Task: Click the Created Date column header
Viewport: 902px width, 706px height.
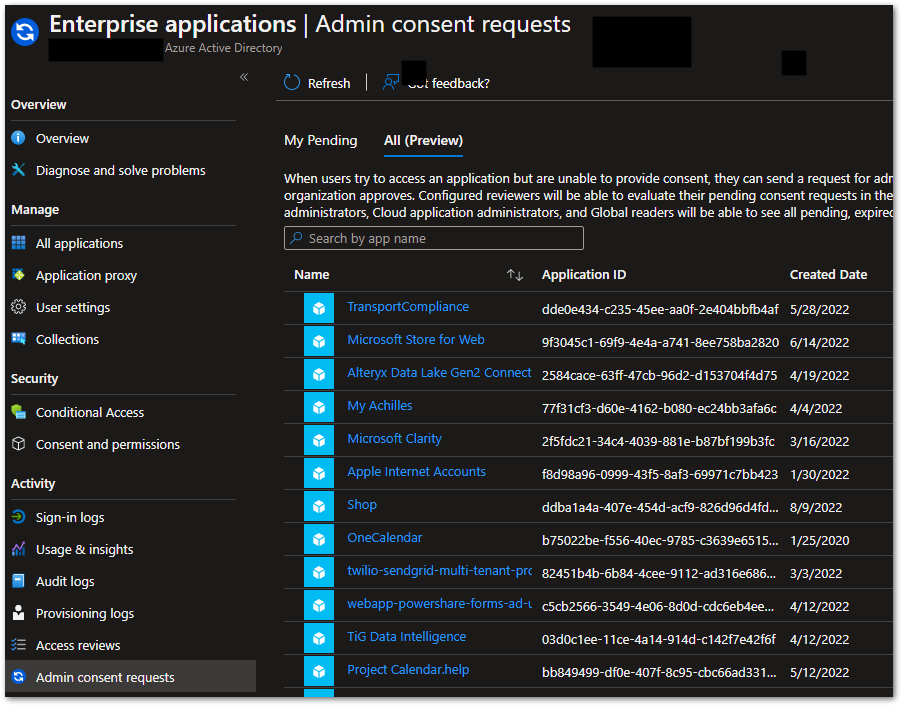Action: coord(828,275)
